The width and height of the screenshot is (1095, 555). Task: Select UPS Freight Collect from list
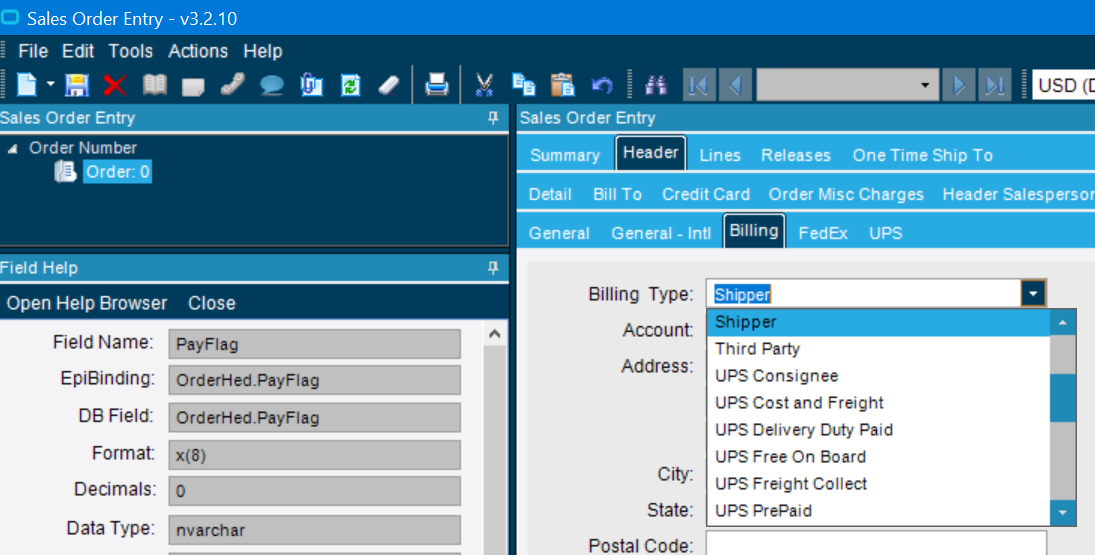790,484
